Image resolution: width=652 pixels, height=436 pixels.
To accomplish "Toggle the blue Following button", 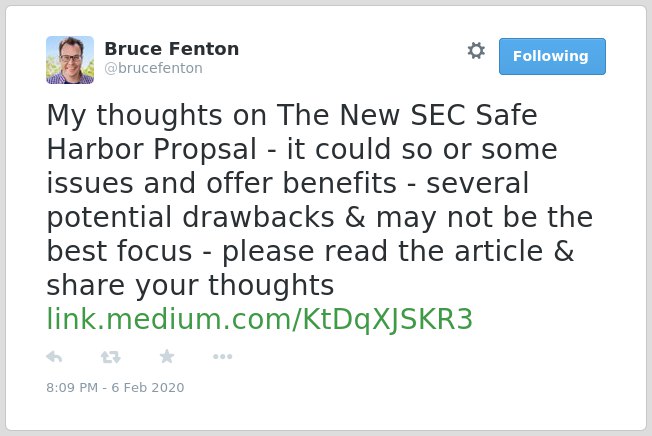I will 552,56.
